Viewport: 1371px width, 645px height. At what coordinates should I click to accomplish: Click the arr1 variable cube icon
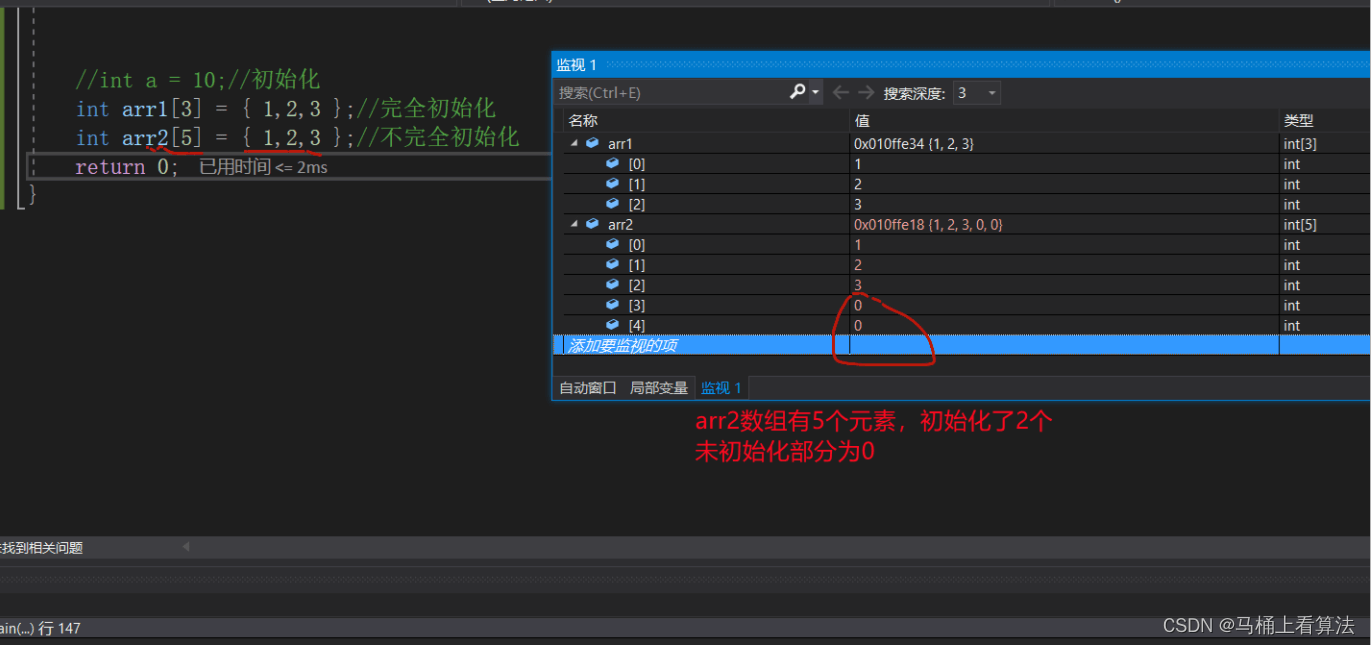pyautogui.click(x=593, y=144)
